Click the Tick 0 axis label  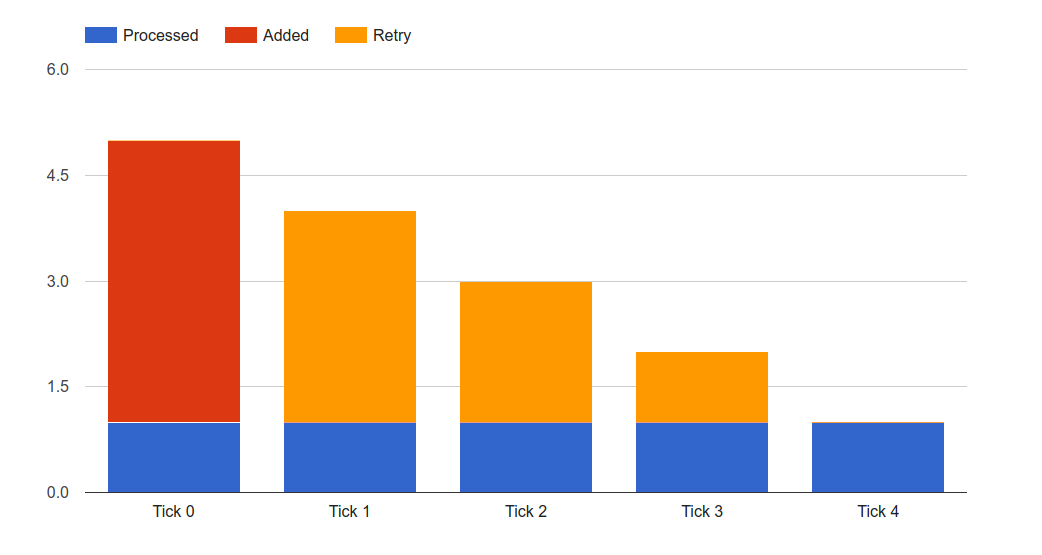pos(173,511)
